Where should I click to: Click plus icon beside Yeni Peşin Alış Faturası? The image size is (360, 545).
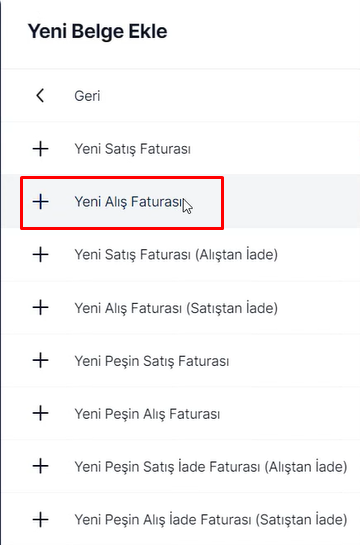pyautogui.click(x=40, y=413)
